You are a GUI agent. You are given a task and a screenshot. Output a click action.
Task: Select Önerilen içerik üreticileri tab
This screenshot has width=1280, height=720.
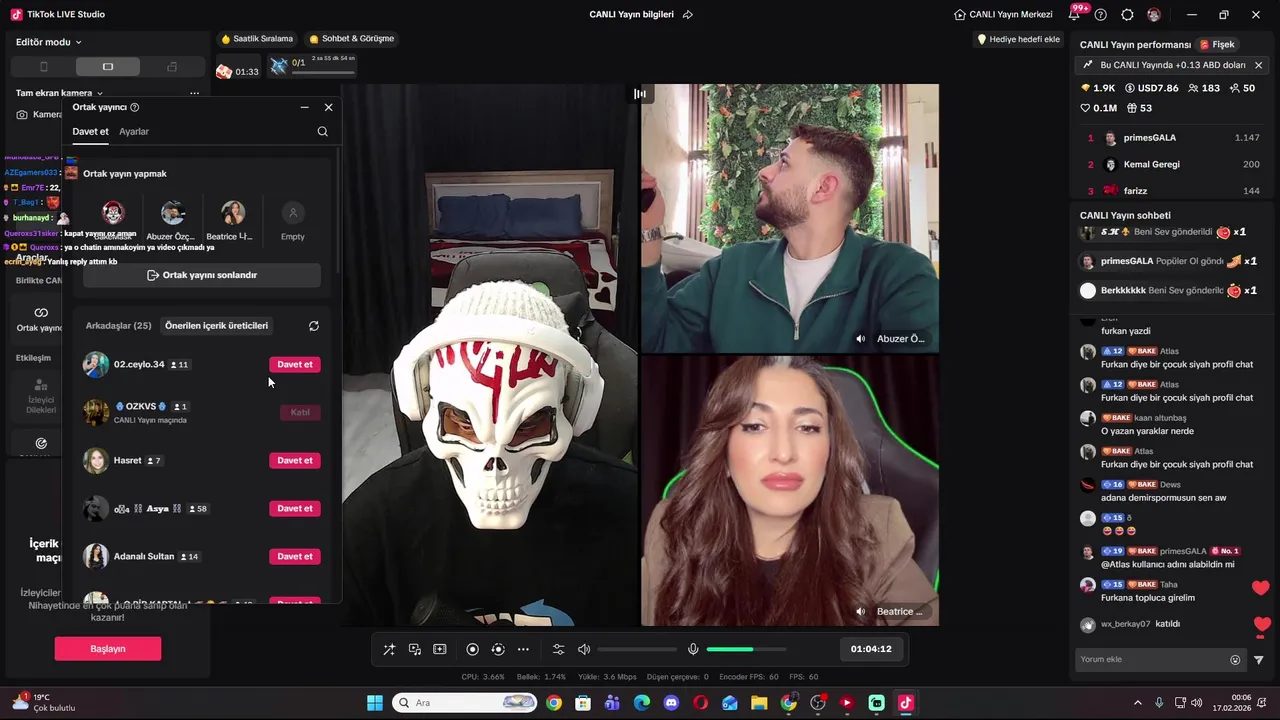[216, 326]
